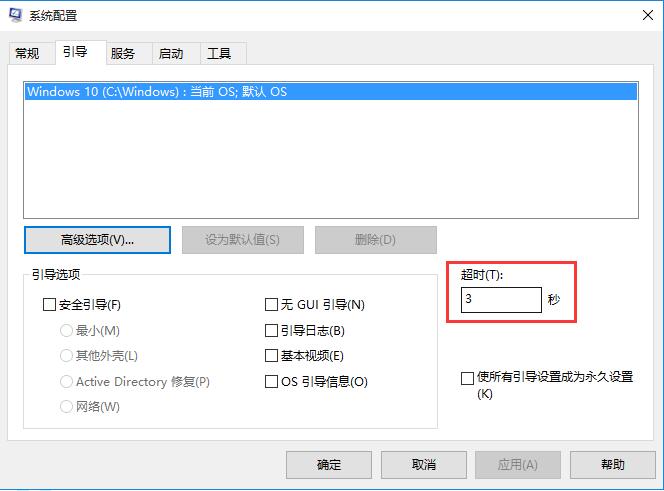Screen dimensions: 664x491
Task: Tick the 无 GUI 引导(N) checkbox
Action: click(271, 305)
